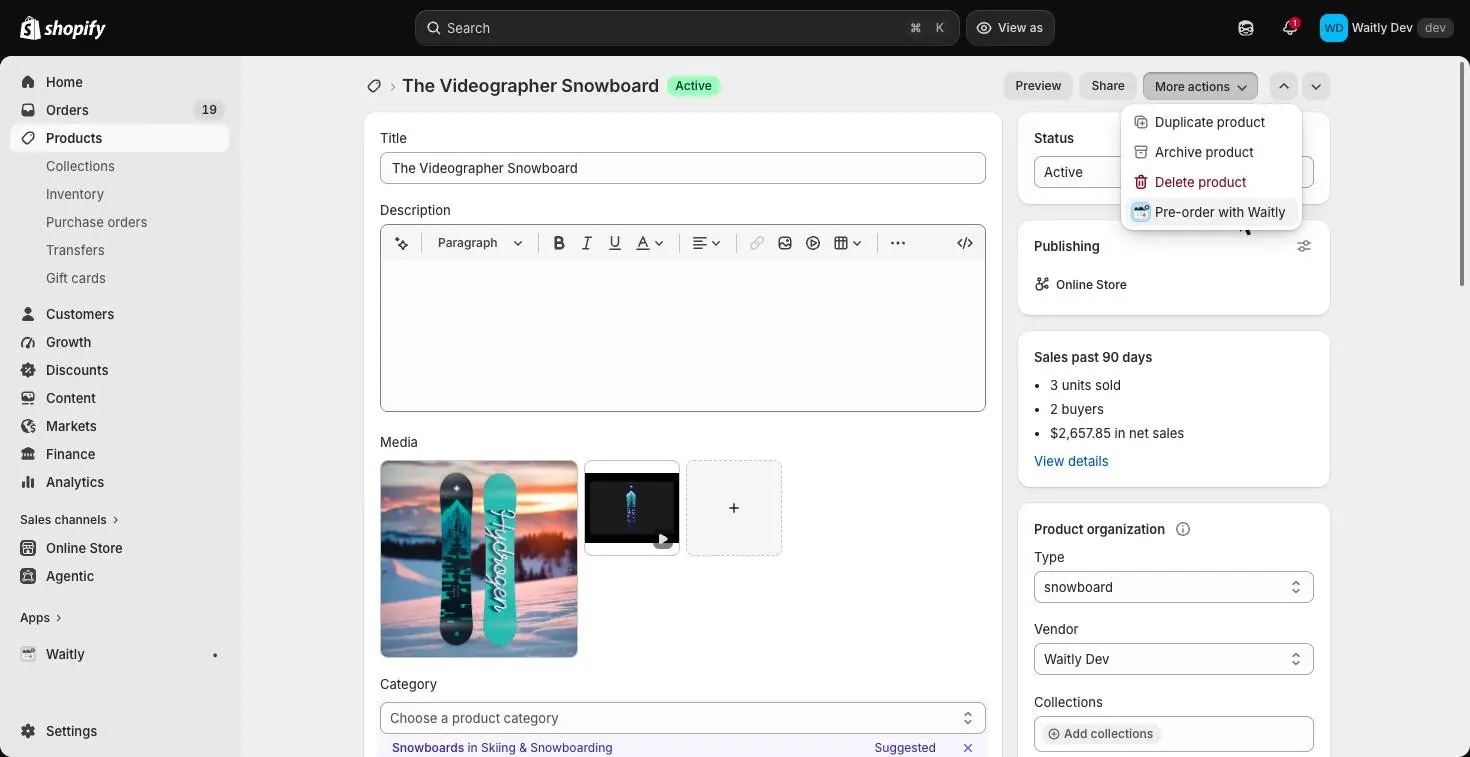Open the insert table dropdown

(x=848, y=243)
